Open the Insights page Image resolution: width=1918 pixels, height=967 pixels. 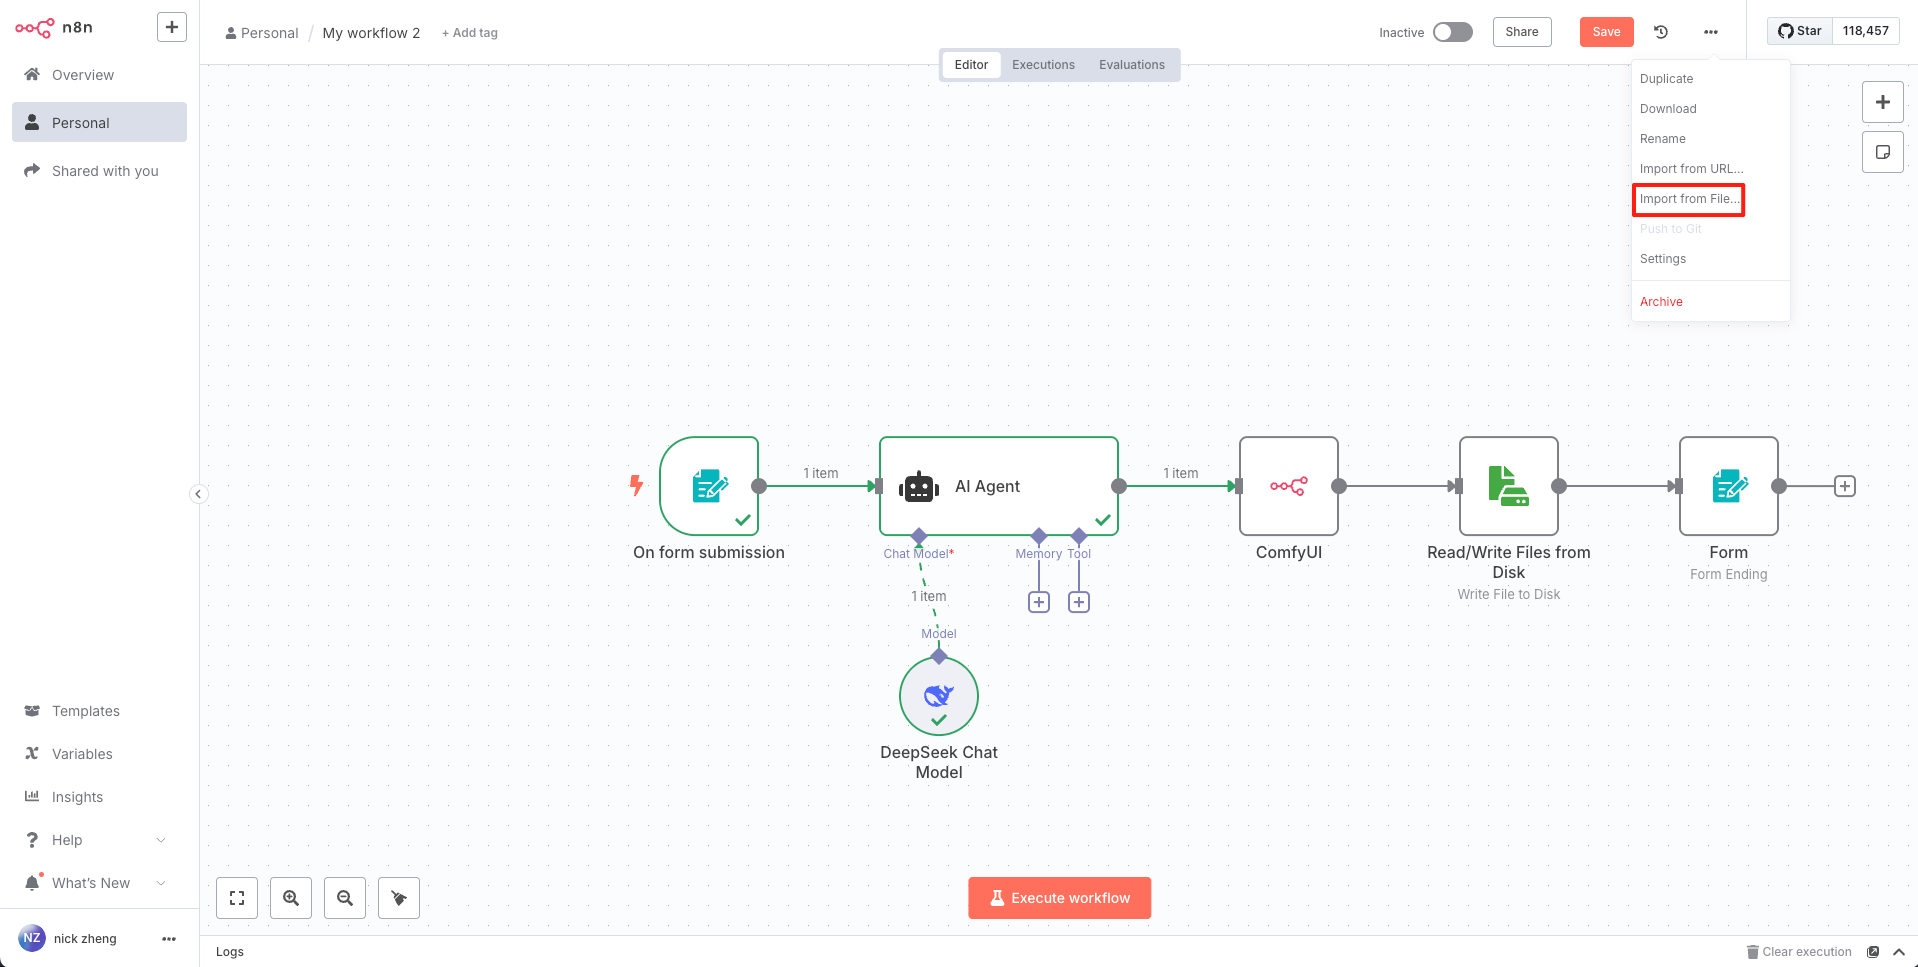click(x=99, y=797)
